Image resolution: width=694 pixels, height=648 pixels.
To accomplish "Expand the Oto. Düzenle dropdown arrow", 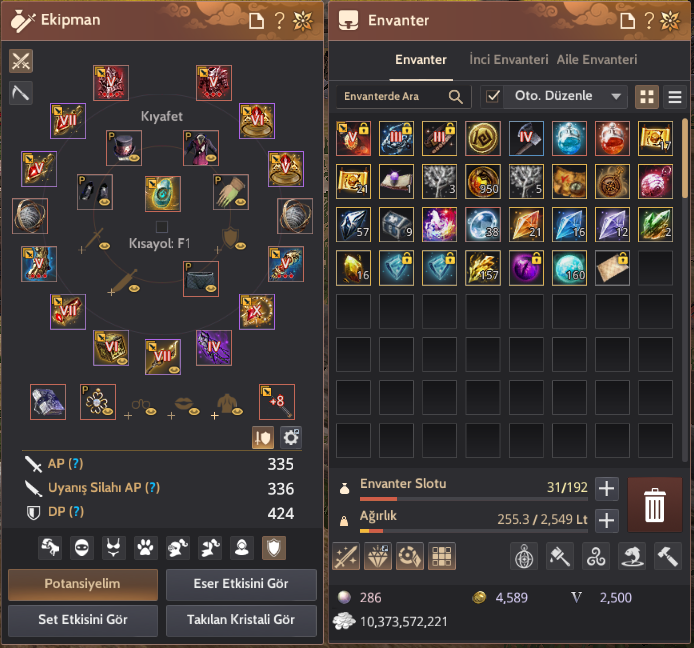I will (616, 96).
